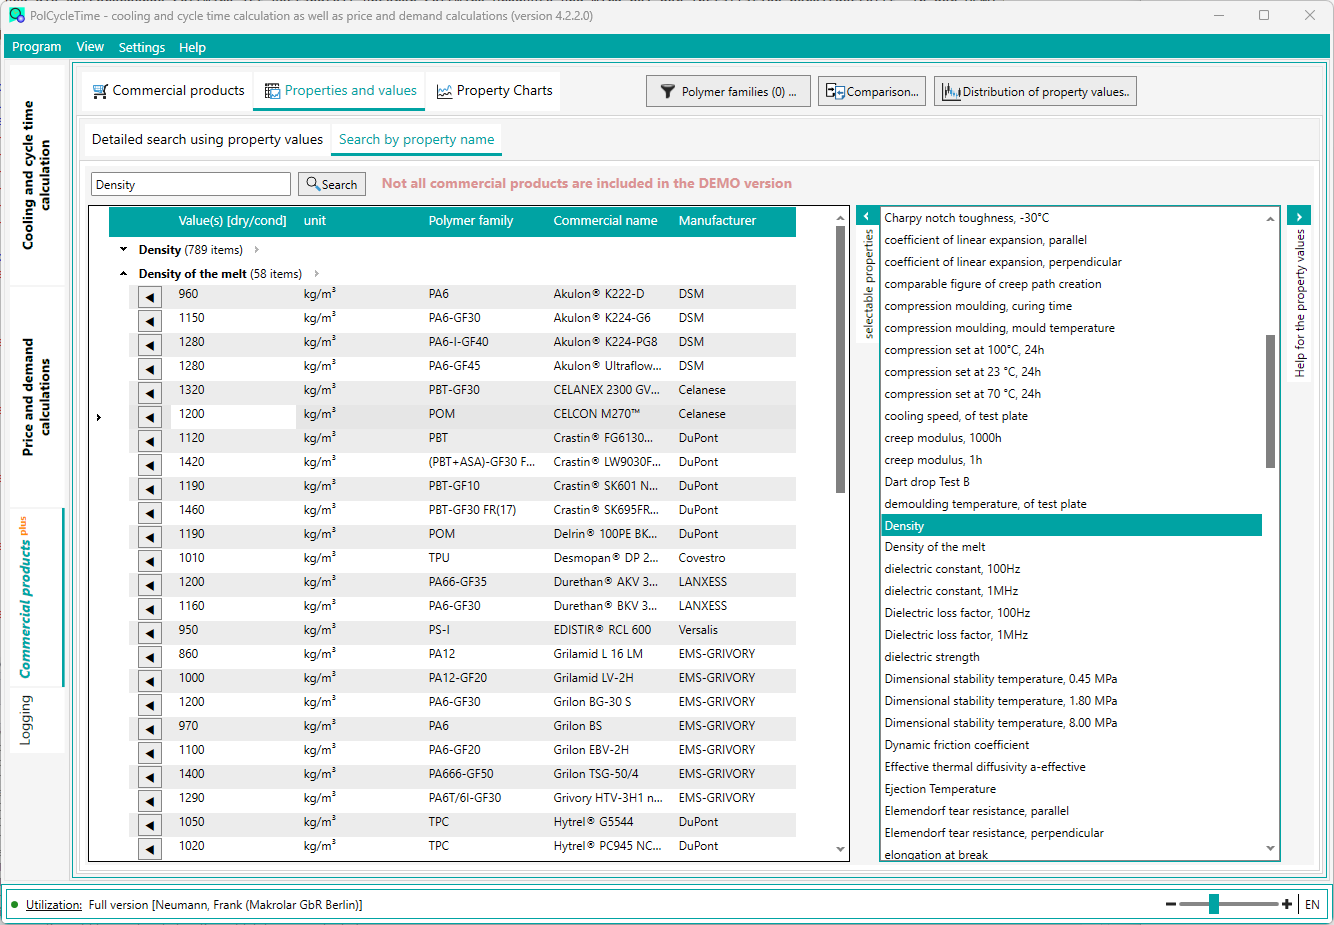This screenshot has width=1334, height=925.
Task: Open the Polymer families filter dropdown
Action: (x=728, y=91)
